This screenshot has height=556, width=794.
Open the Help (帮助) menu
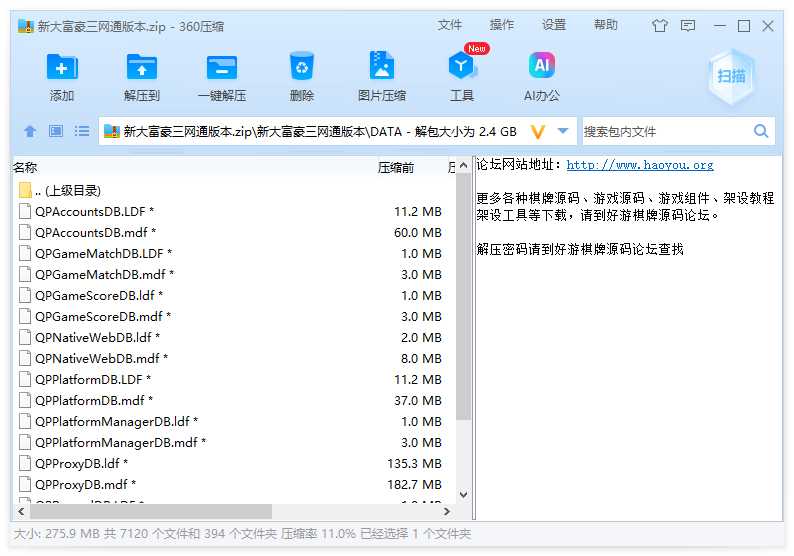[606, 25]
